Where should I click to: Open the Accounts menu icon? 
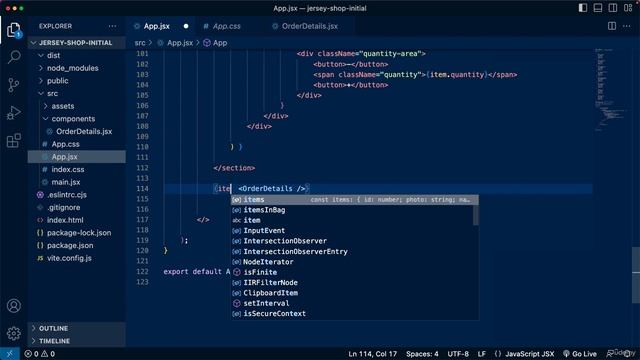14,306
